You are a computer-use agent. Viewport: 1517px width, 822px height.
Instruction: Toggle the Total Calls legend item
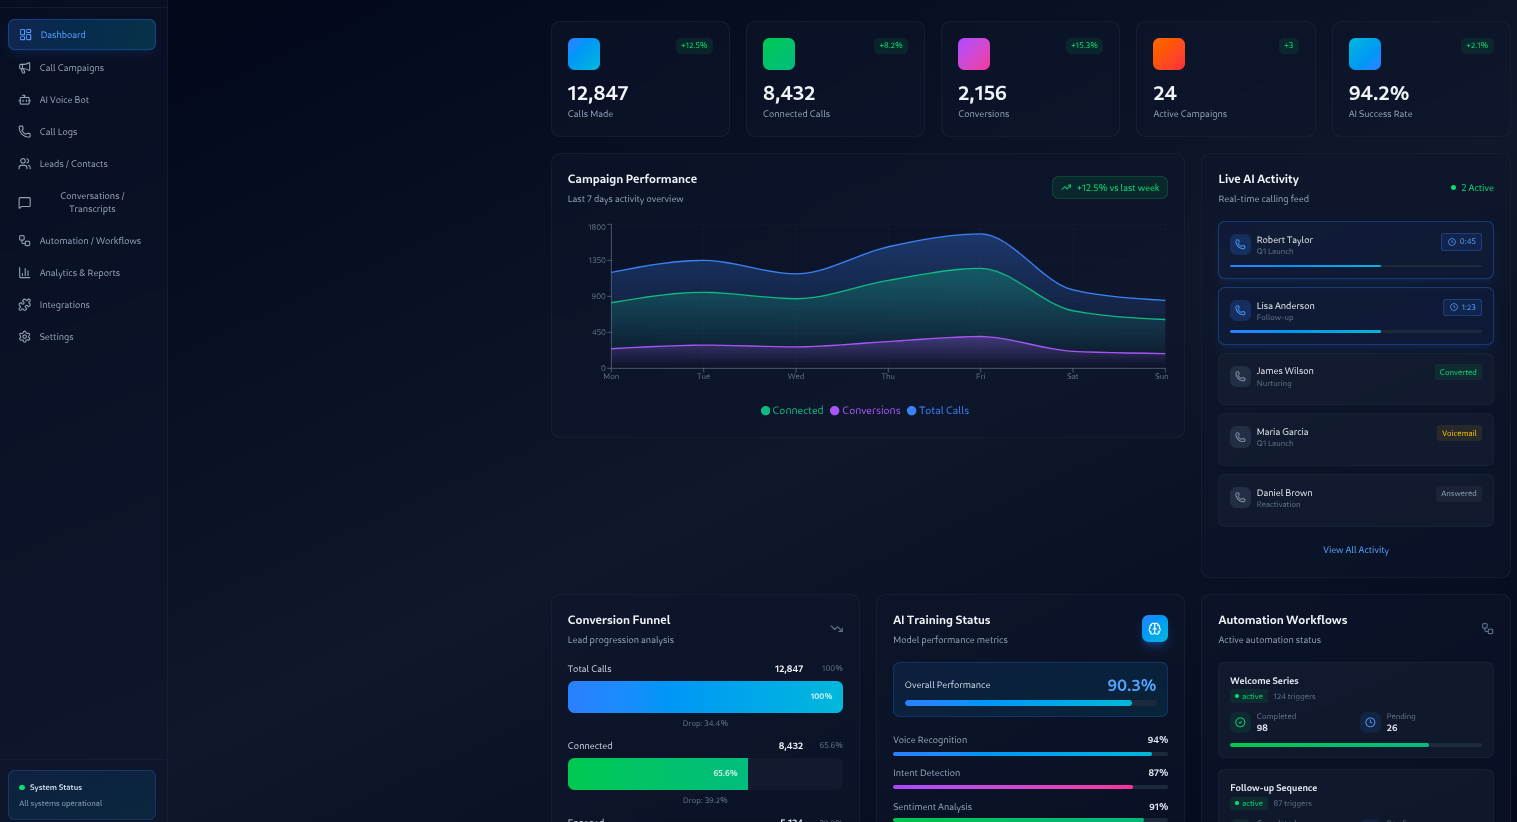937,410
